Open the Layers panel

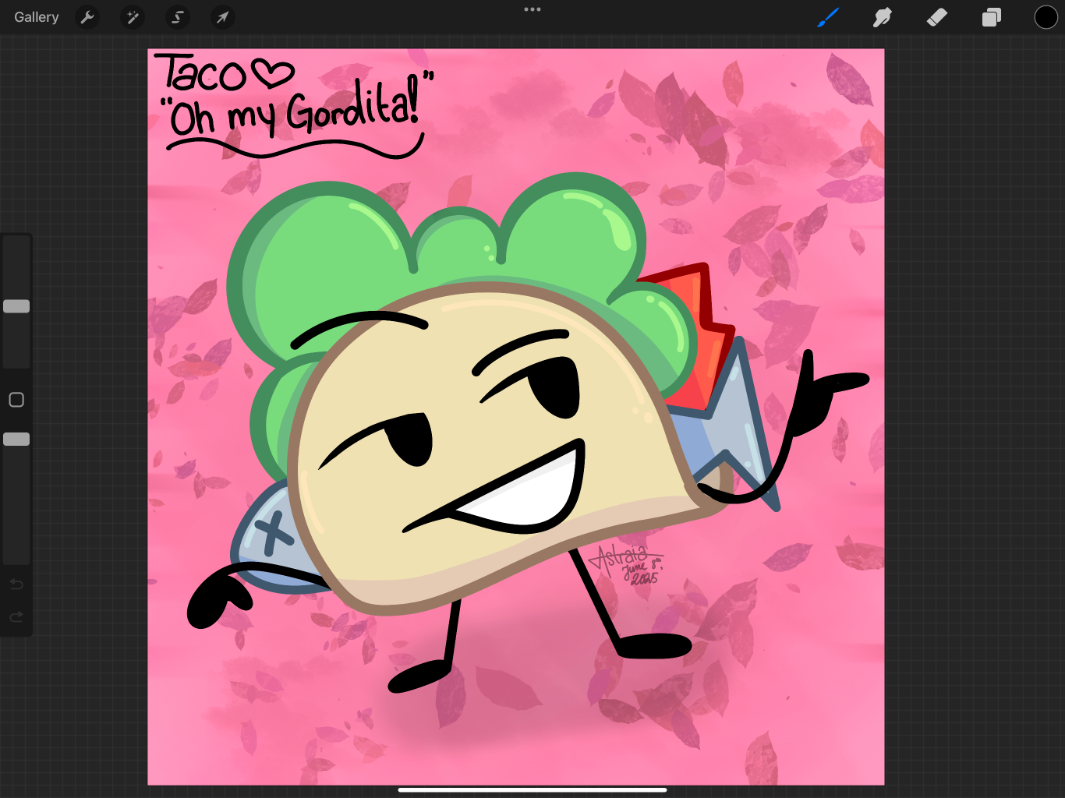tap(991, 17)
